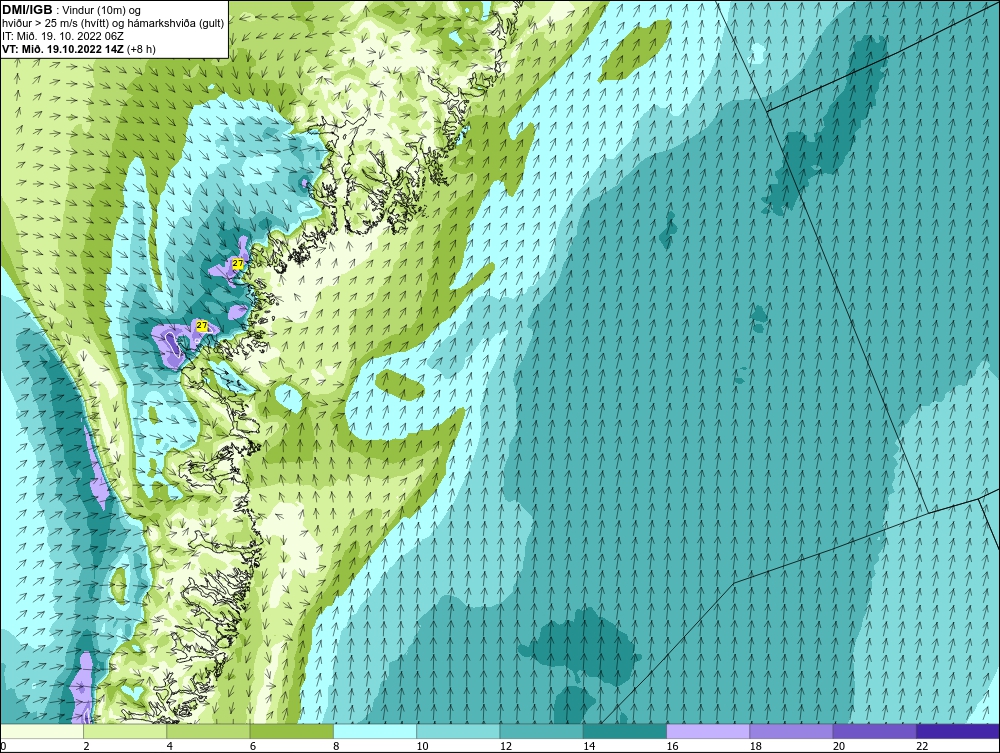Click the "20" scale label
This screenshot has height=753, width=1000.
pos(839,746)
